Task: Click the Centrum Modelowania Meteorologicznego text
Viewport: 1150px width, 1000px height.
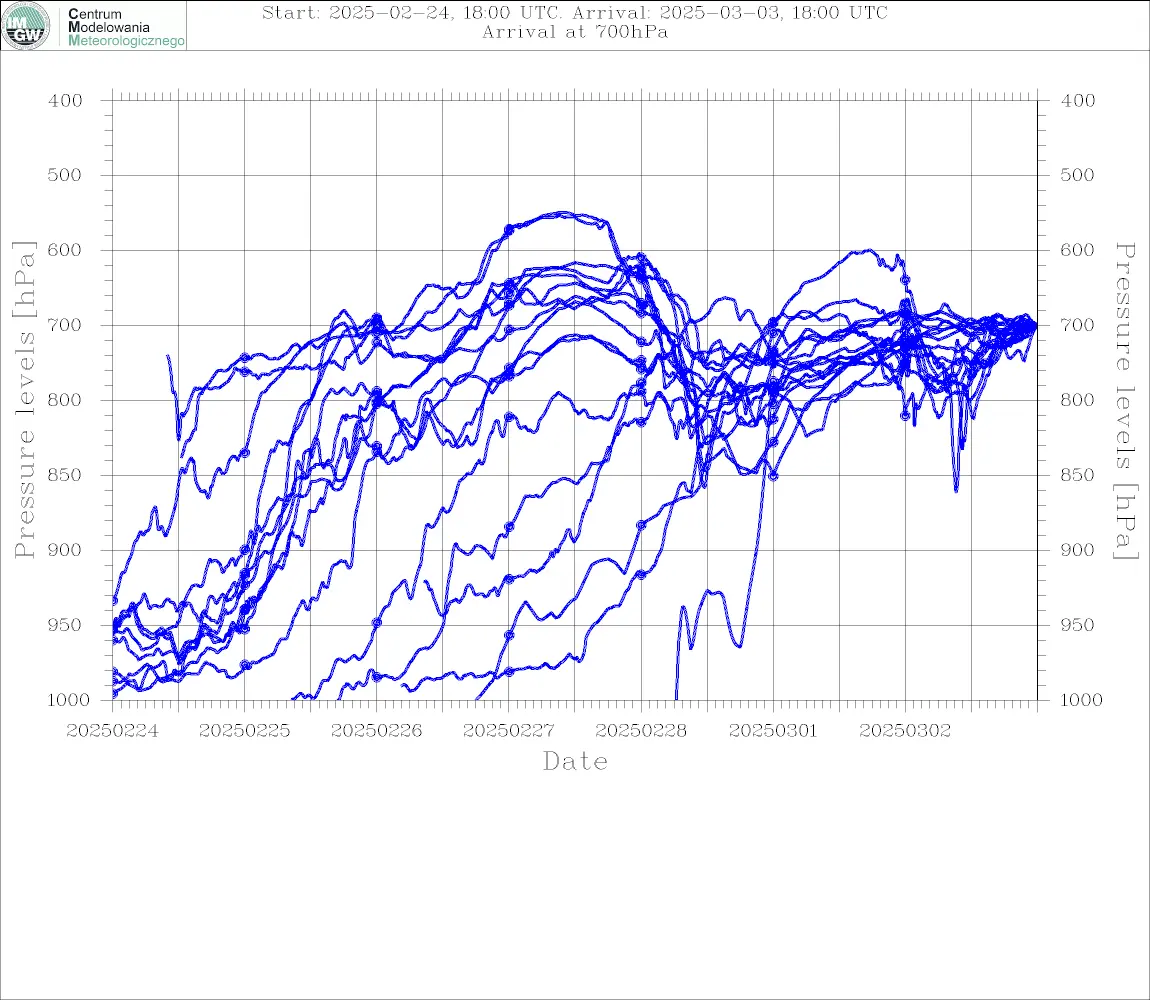Action: pos(126,27)
